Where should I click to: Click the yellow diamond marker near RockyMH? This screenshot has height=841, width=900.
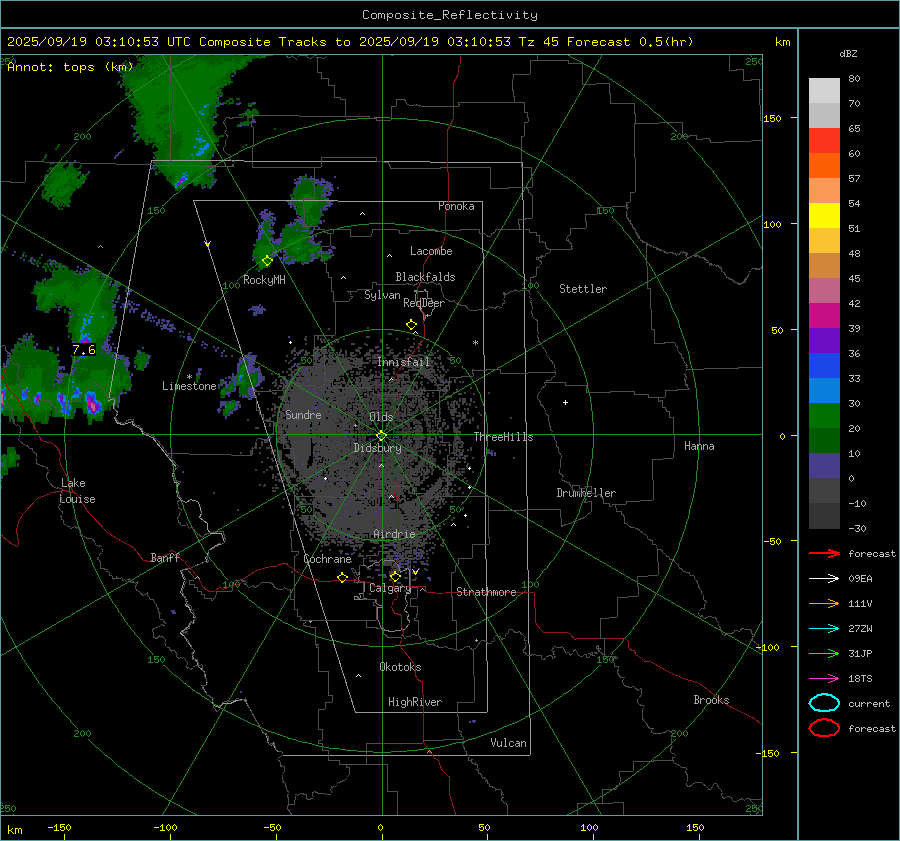(267, 261)
